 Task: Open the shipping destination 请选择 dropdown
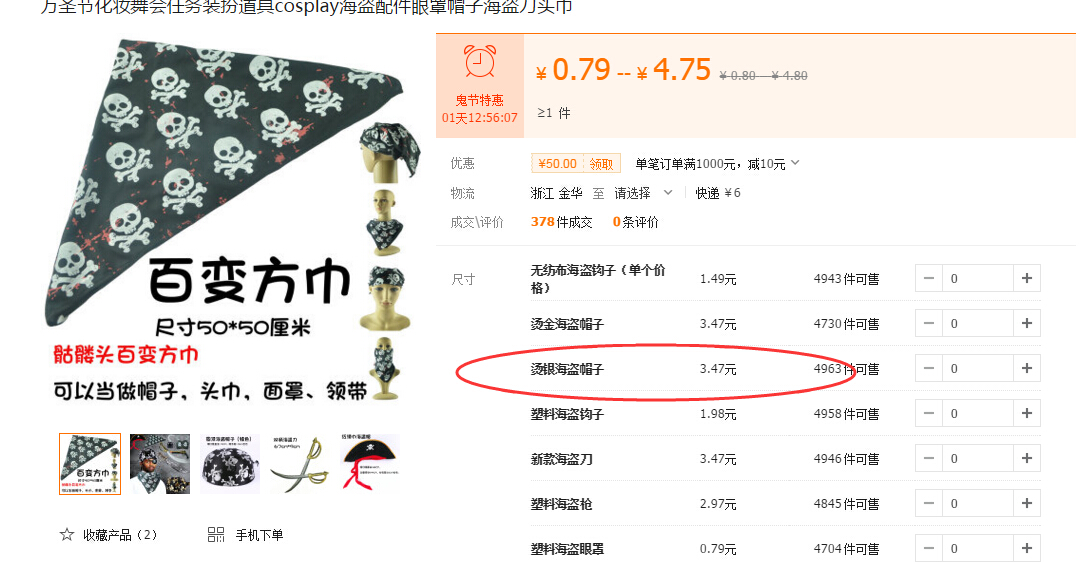point(643,193)
